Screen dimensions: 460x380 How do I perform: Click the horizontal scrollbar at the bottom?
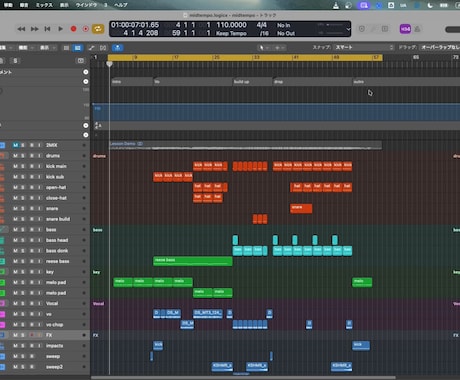[243, 377]
